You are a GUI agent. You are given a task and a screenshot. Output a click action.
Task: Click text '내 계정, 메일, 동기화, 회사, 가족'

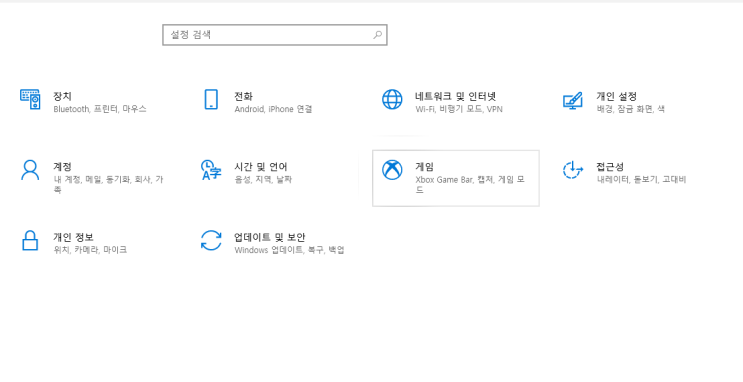coord(108,184)
